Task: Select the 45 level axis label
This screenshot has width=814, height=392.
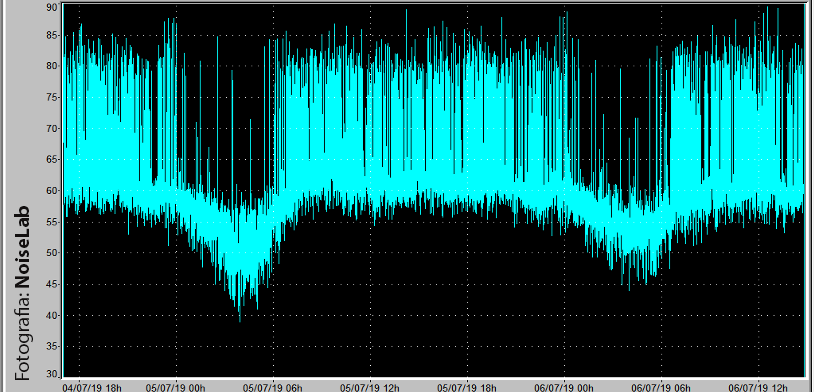Action: [x=52, y=285]
